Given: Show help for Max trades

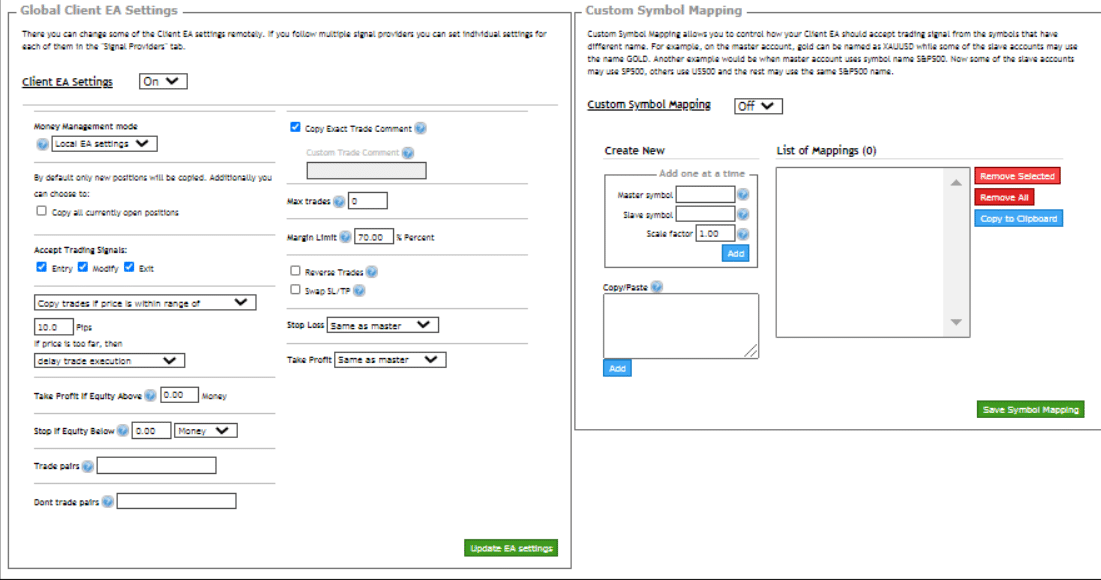Looking at the screenshot, I should [x=339, y=202].
